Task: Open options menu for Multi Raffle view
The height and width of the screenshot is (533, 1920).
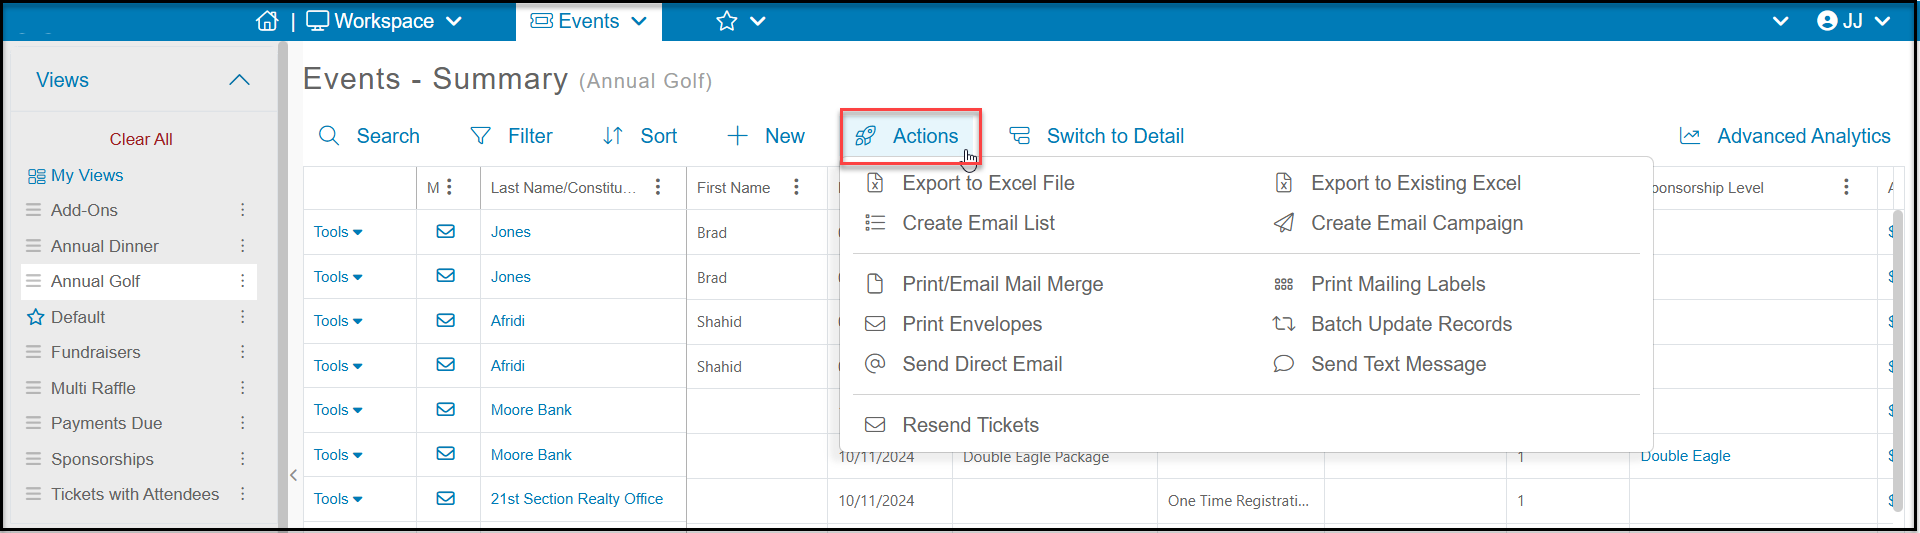Action: pyautogui.click(x=242, y=388)
